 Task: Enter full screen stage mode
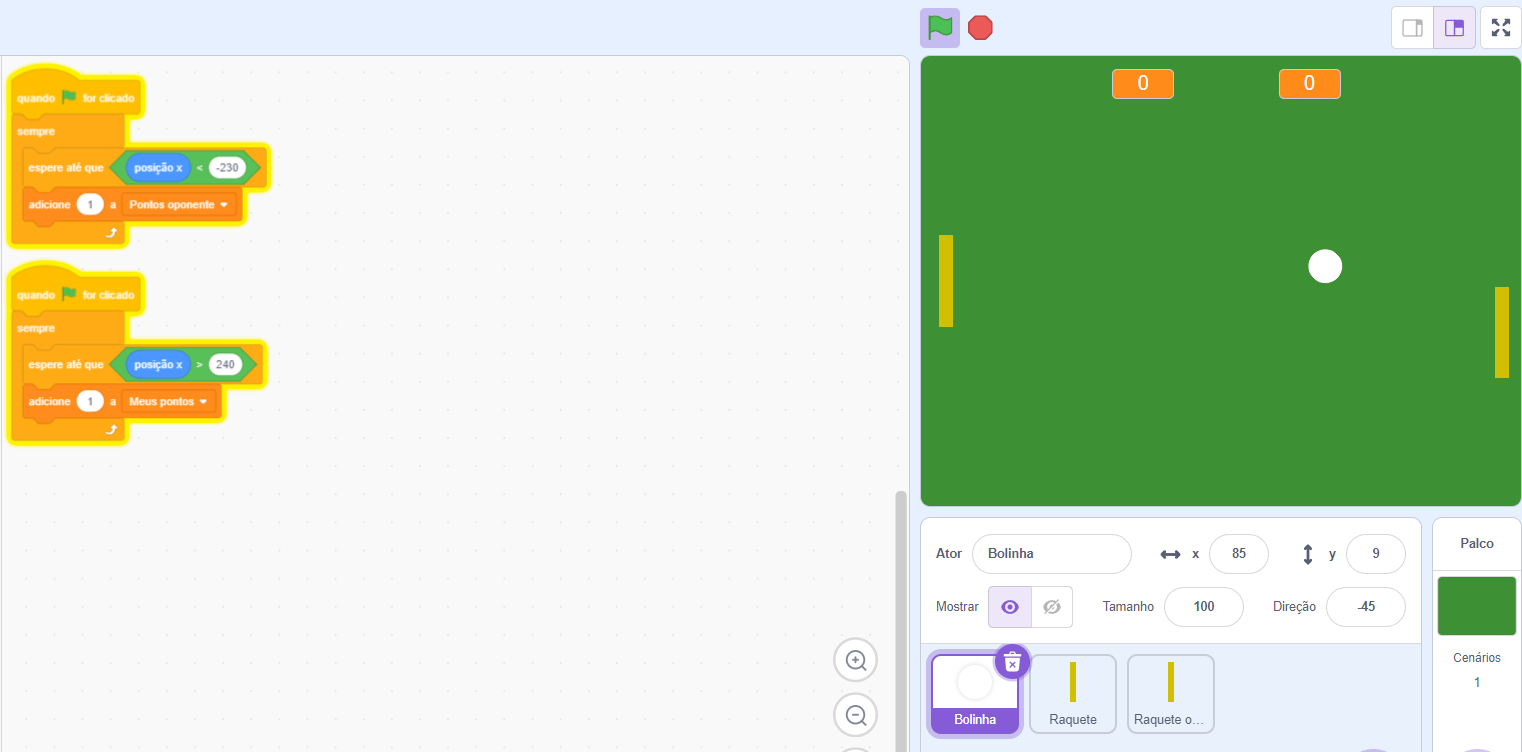[x=1501, y=28]
